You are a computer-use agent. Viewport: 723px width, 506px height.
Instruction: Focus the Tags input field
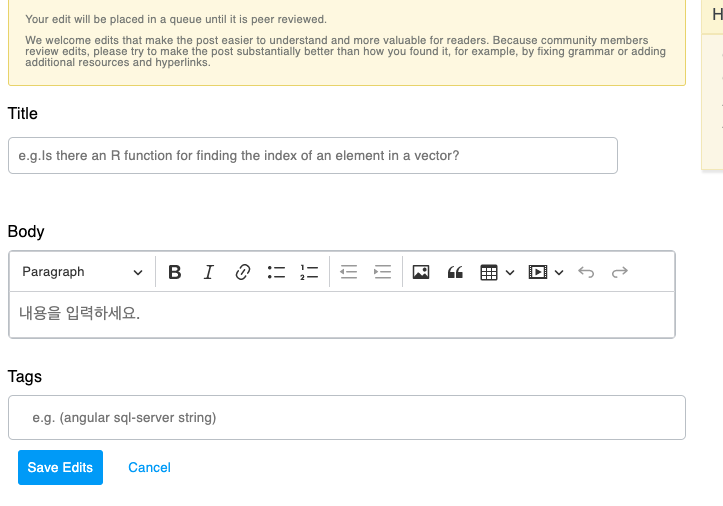[347, 417]
